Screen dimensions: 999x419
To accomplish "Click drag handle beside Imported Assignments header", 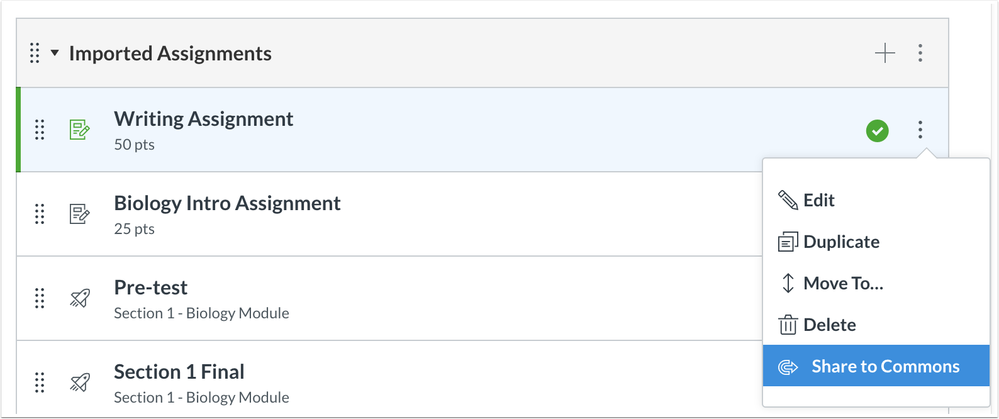I will pyautogui.click(x=35, y=54).
